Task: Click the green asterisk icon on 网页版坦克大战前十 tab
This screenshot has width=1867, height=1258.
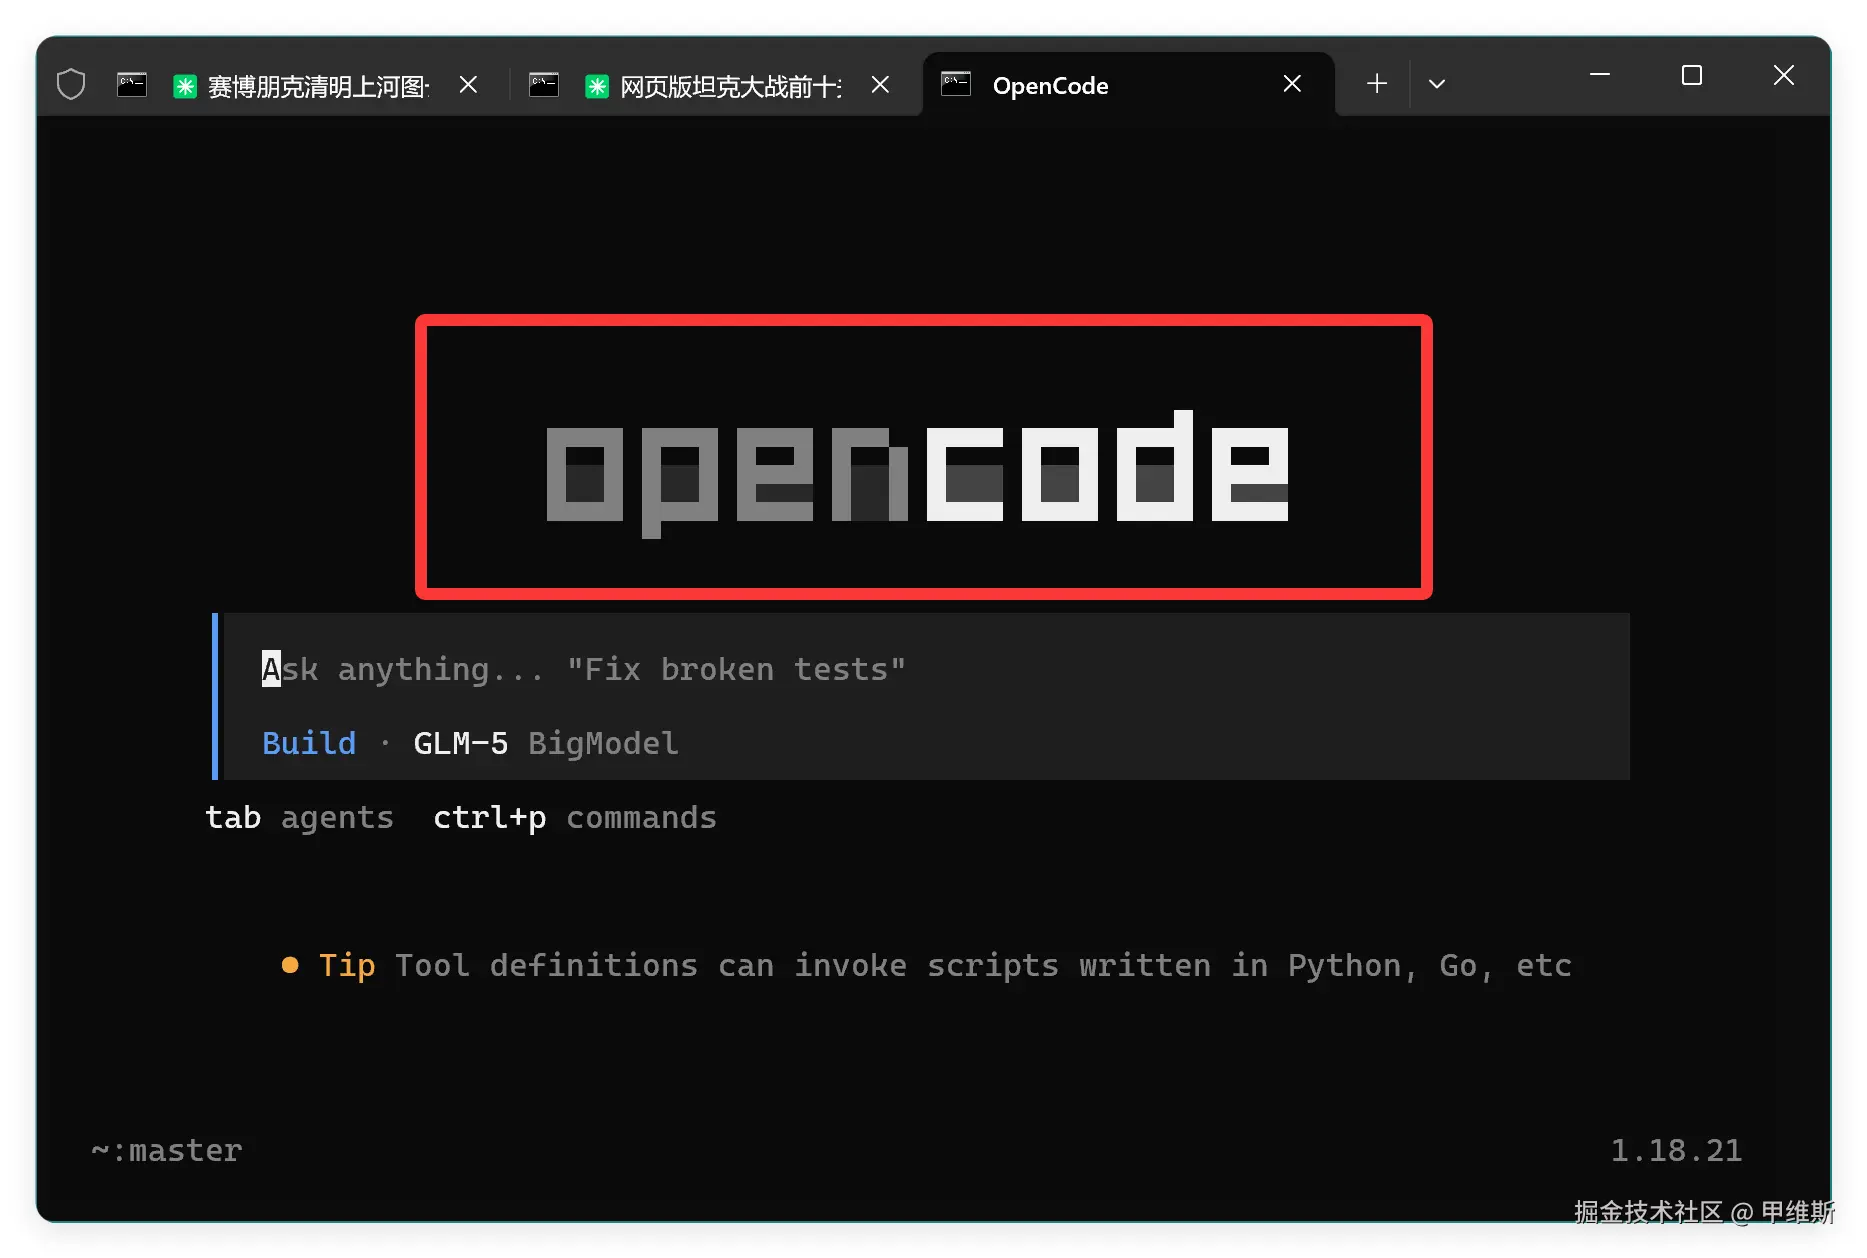Action: click(597, 86)
